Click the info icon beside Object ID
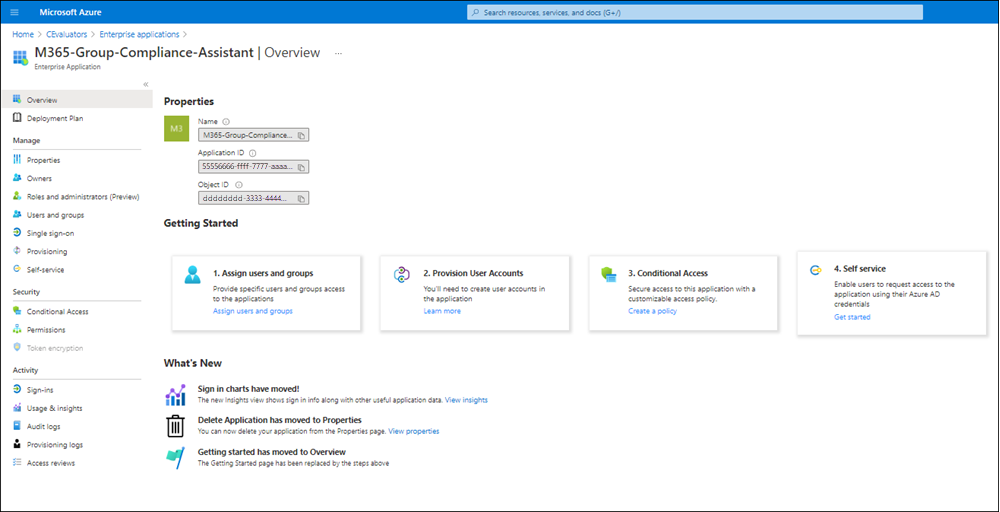The width and height of the screenshot is (1000, 512). click(x=239, y=184)
